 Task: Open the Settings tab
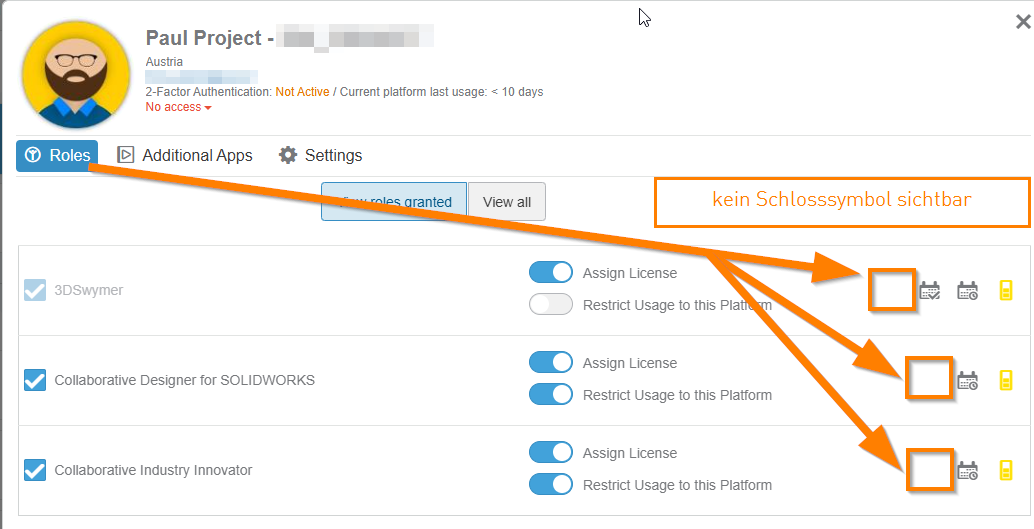(320, 155)
